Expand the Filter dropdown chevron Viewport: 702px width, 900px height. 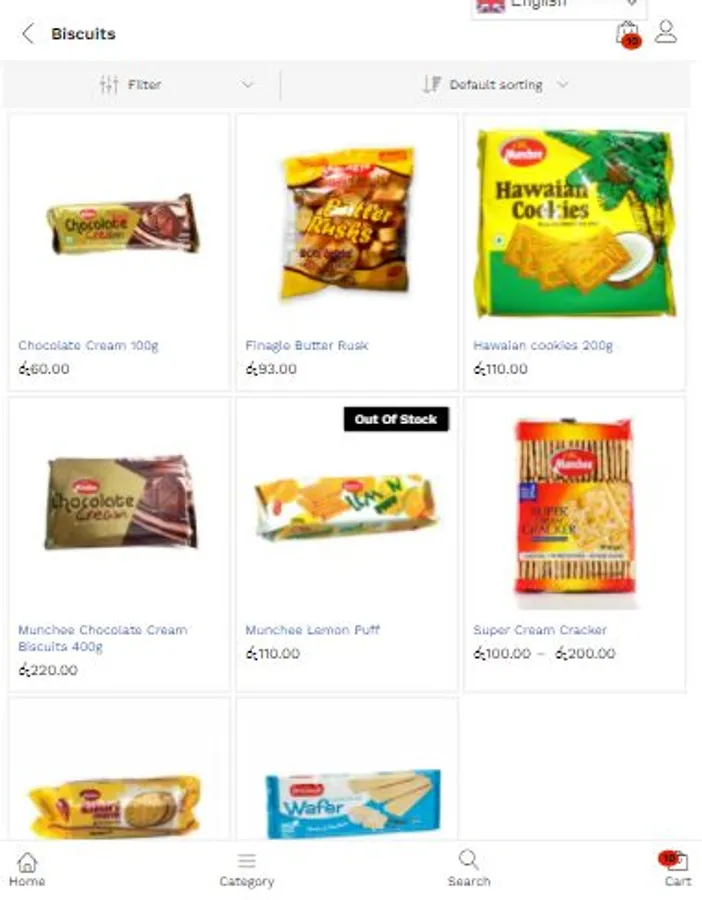point(247,84)
